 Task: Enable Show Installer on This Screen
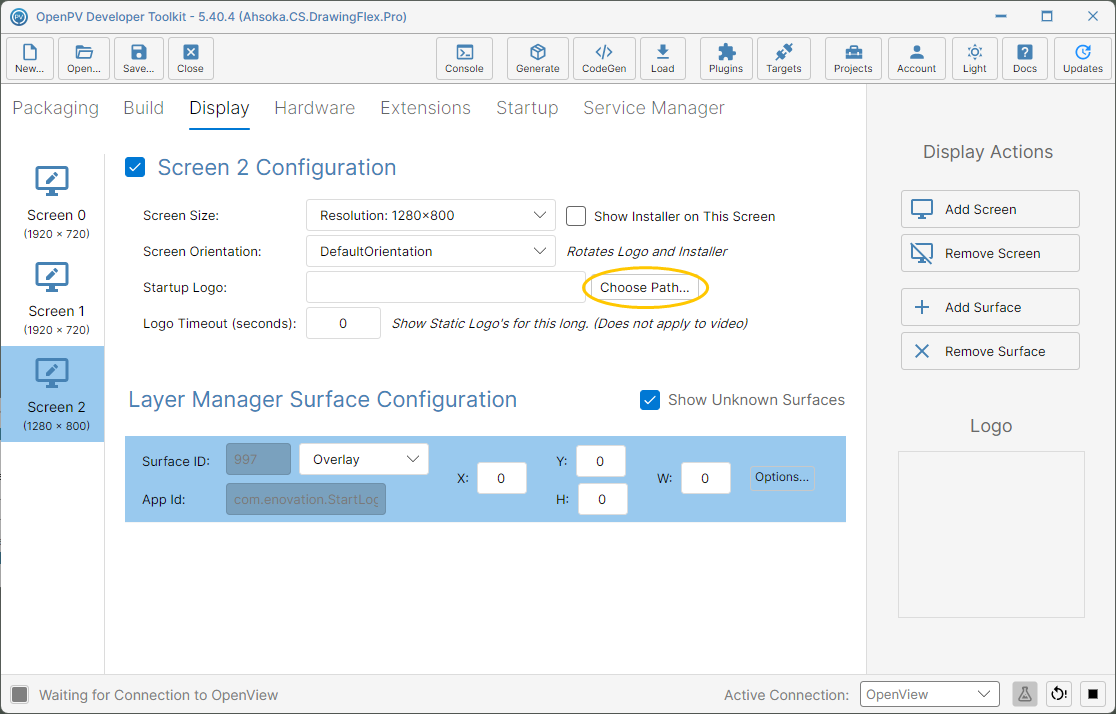click(x=576, y=216)
